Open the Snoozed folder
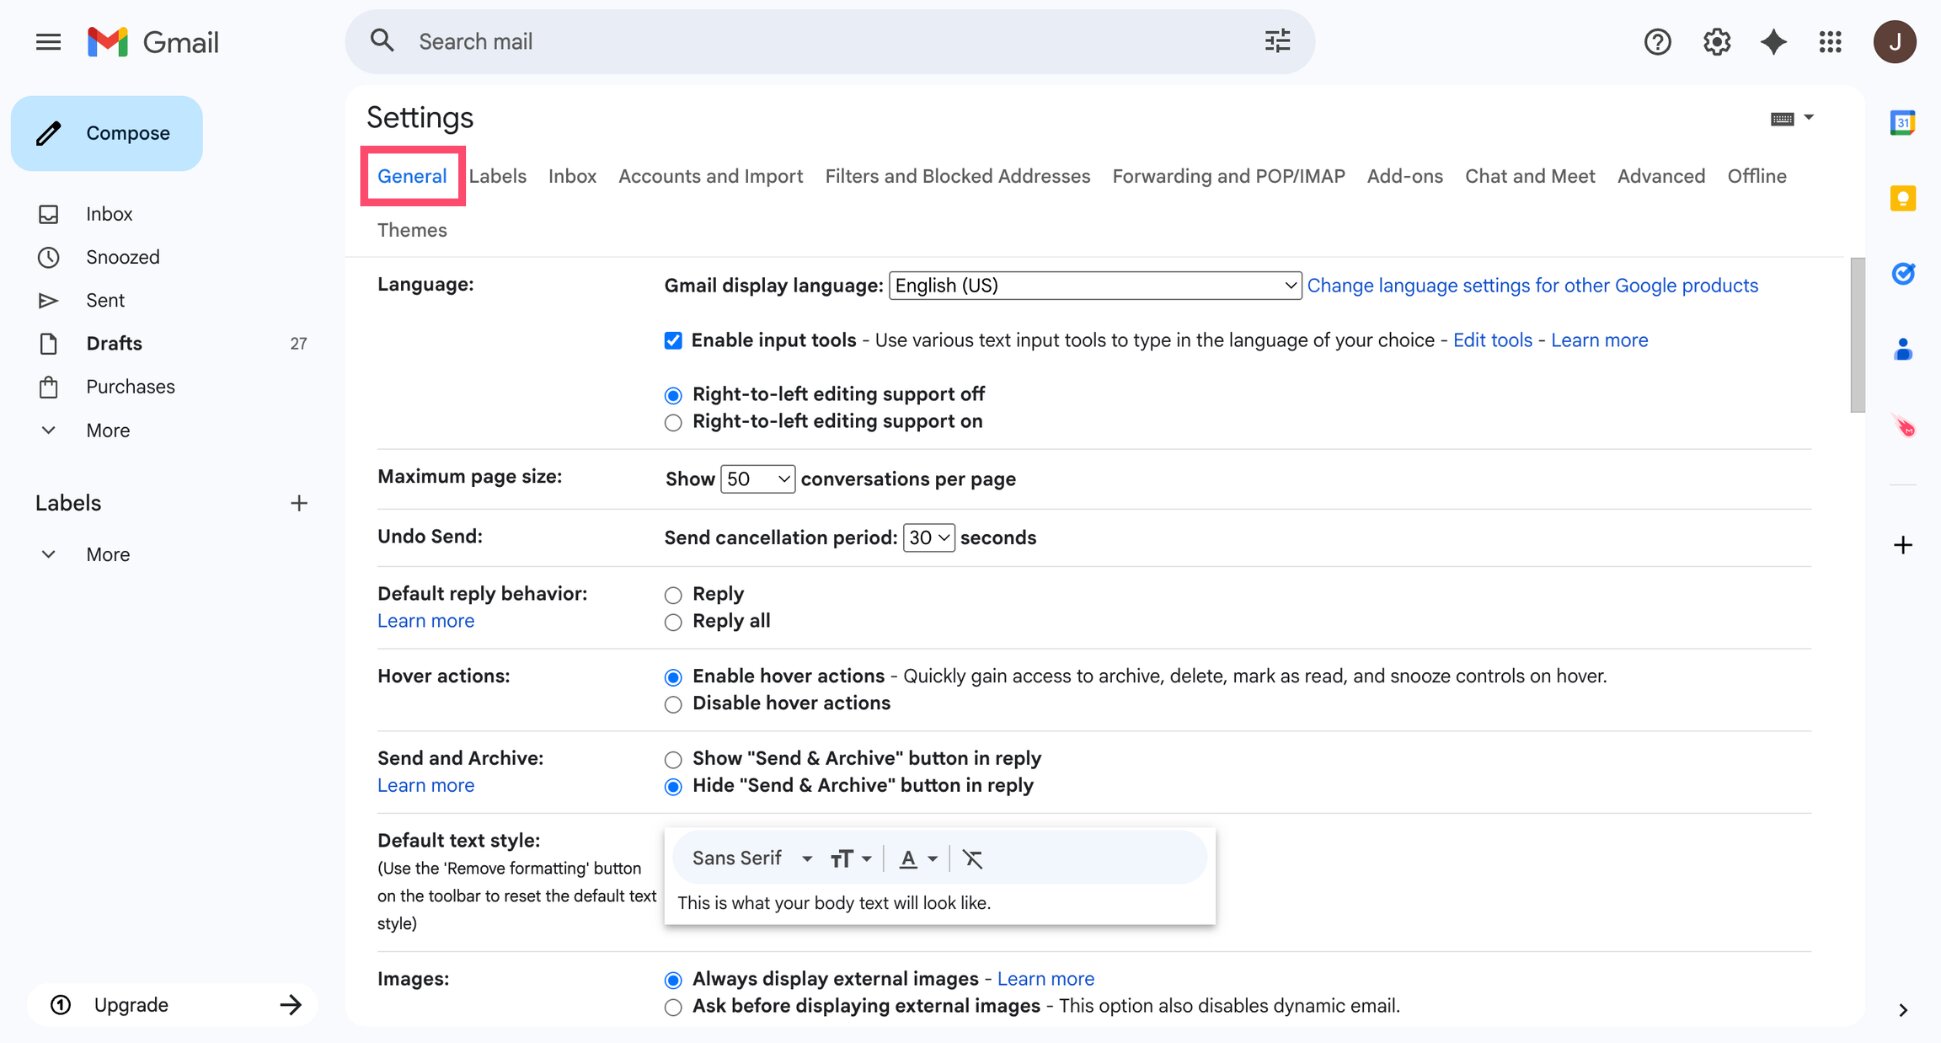Screen dimensions: 1941x1043 point(122,257)
